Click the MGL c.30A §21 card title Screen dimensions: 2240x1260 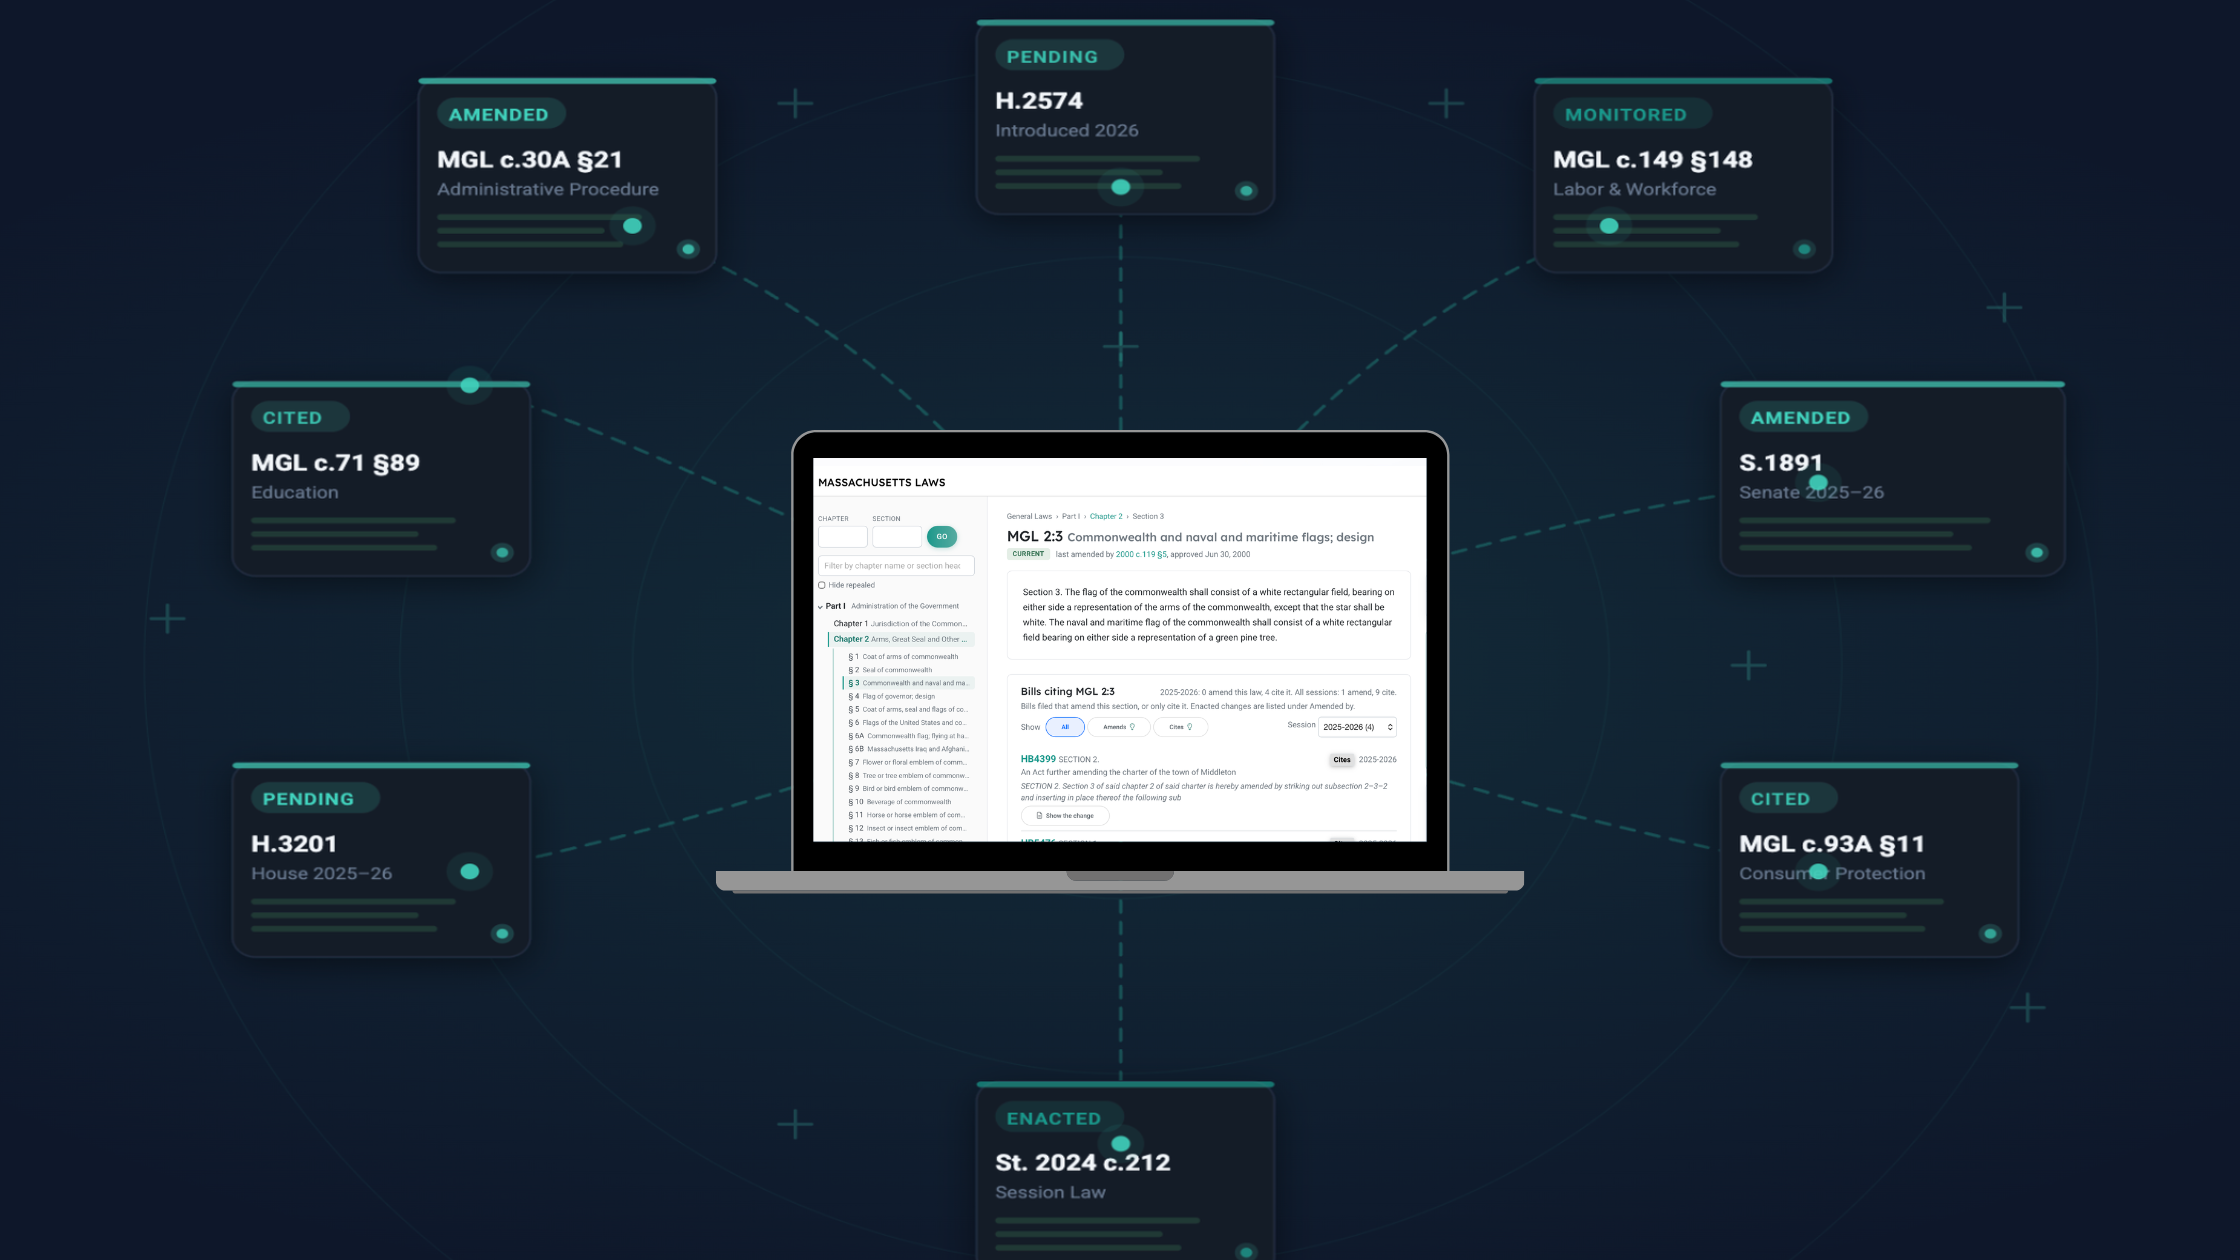pos(530,160)
